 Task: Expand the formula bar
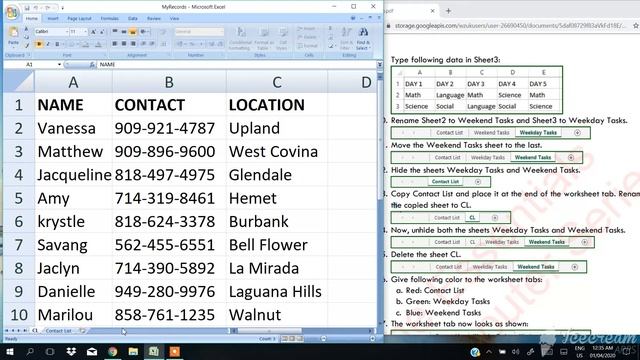point(380,64)
